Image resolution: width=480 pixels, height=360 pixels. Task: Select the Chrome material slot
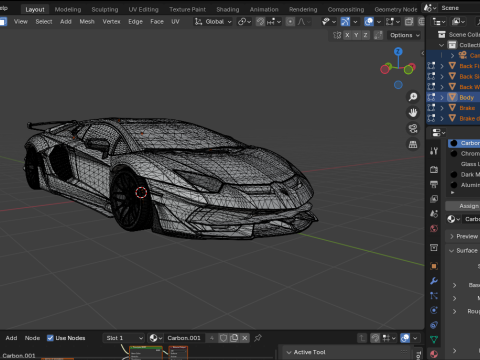pos(464,154)
